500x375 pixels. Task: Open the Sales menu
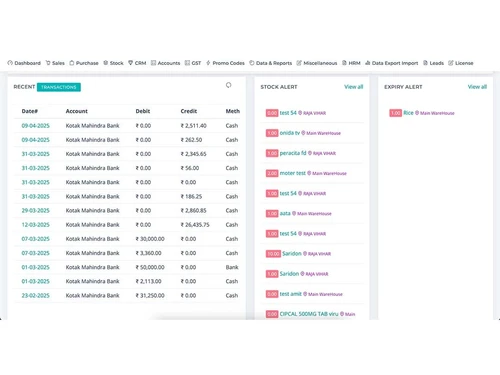click(x=55, y=63)
